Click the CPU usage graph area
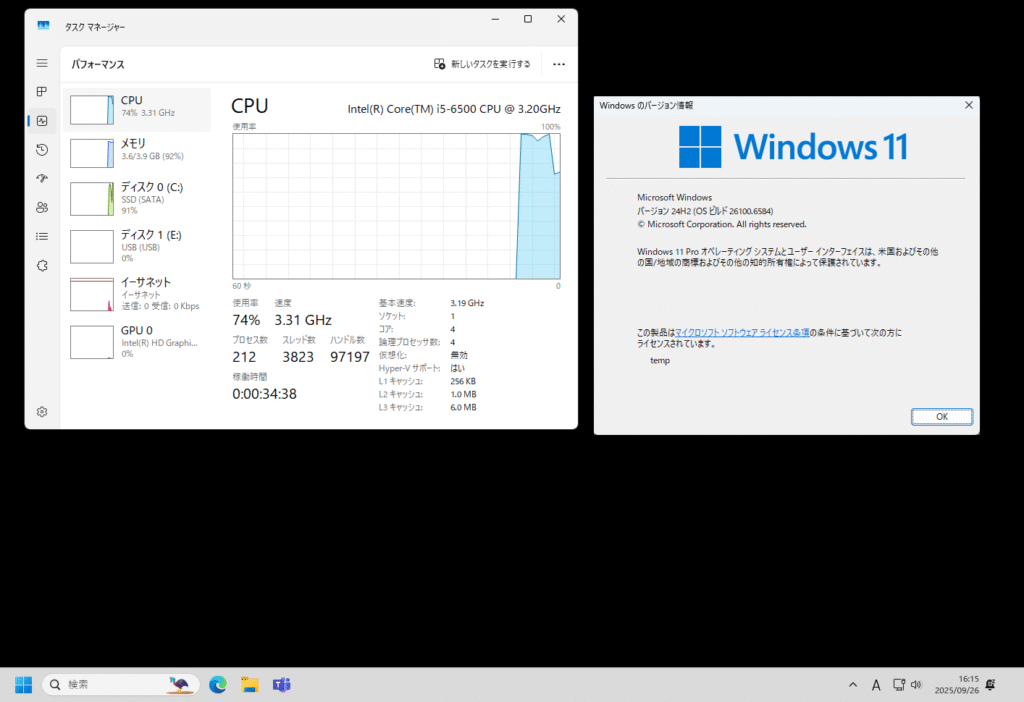Screen dimensions: 1024x702 click(x=396, y=206)
